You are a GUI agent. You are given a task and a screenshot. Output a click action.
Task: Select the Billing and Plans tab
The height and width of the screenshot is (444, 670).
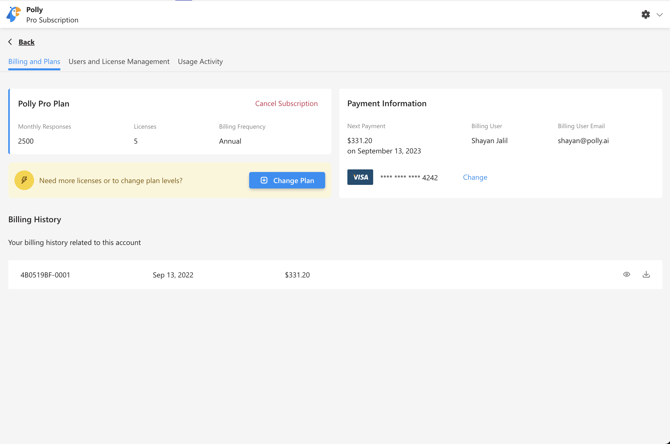tap(34, 62)
